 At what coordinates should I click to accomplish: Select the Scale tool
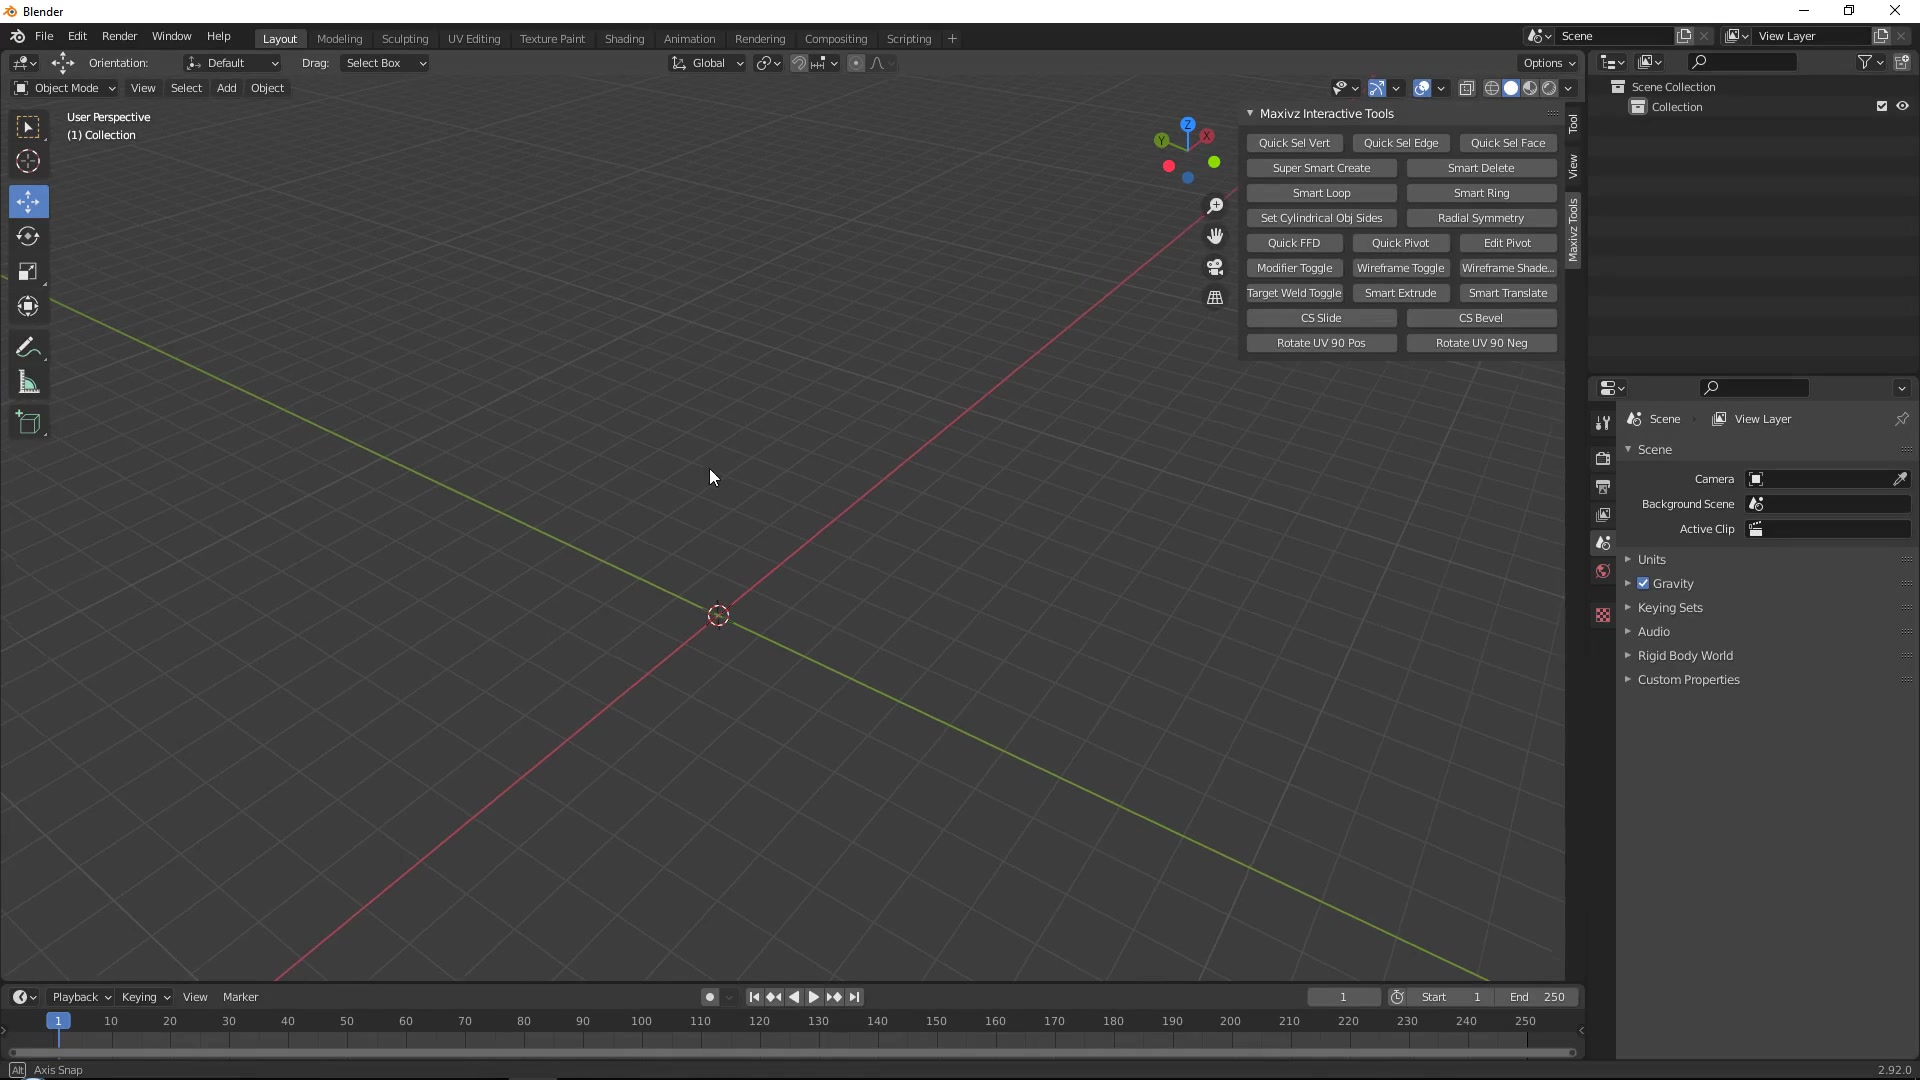click(28, 272)
